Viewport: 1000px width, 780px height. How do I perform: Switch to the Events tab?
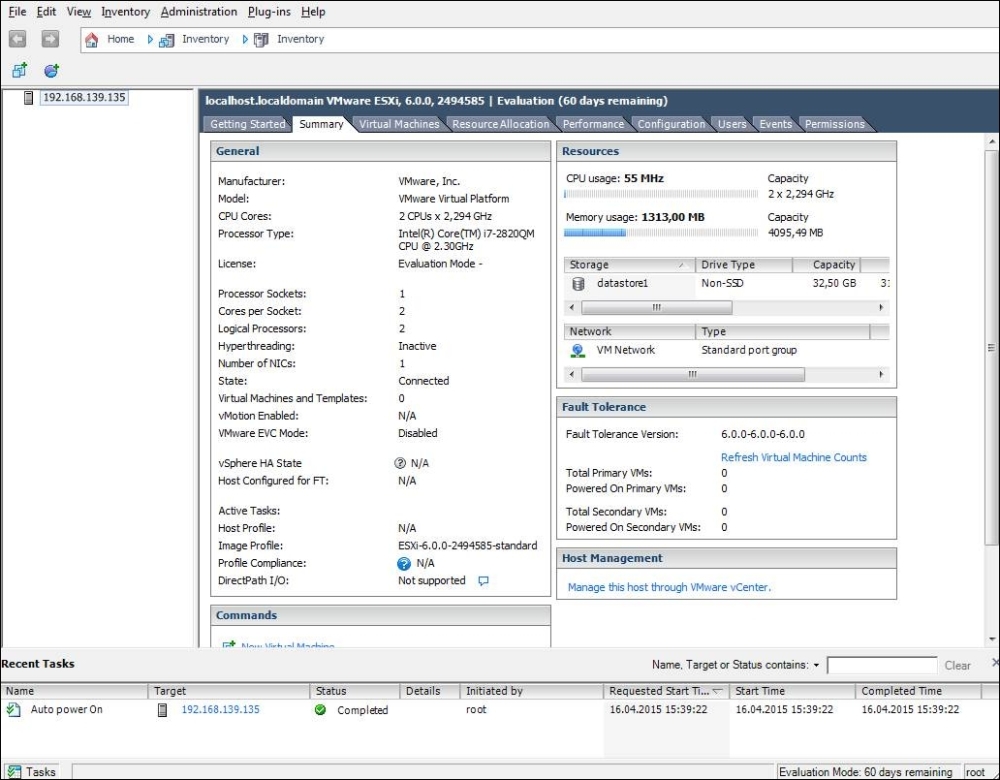776,124
